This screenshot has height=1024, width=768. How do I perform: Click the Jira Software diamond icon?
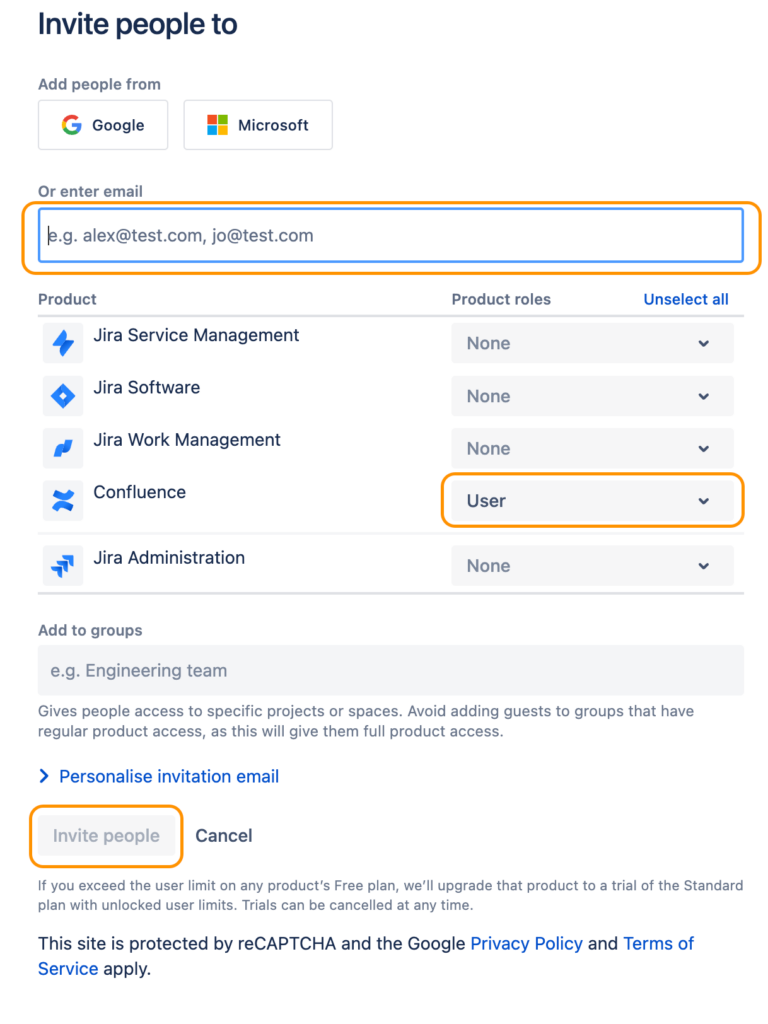point(63,396)
